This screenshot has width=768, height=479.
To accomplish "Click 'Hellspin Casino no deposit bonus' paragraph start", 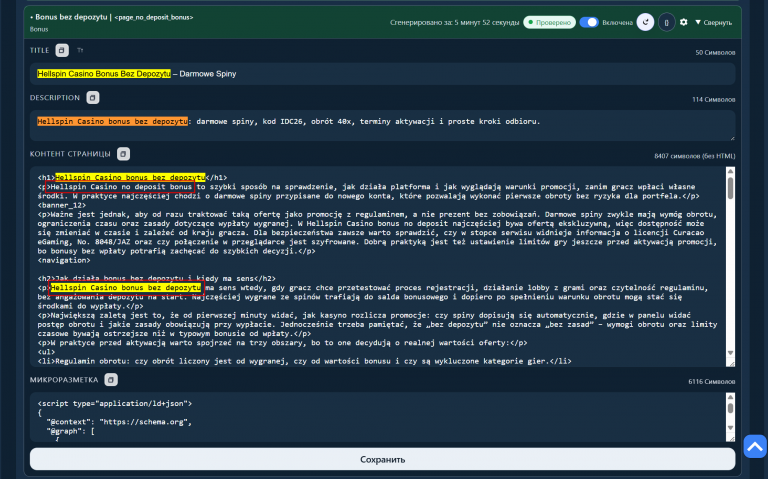I will pos(121,187).
